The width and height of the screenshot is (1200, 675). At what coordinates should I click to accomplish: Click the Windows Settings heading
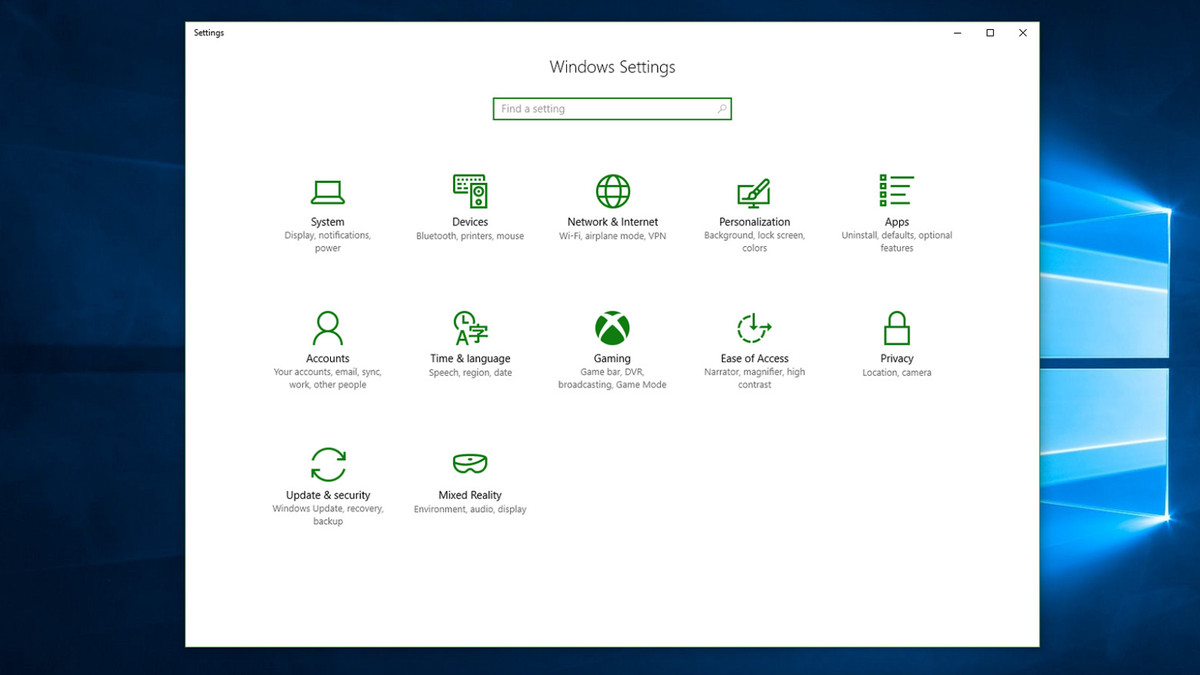612,66
